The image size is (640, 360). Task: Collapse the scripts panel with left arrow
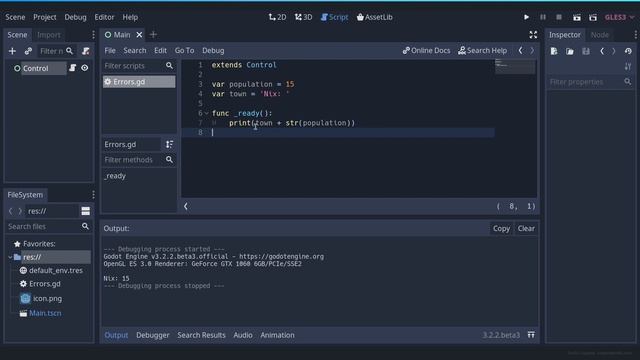186,206
